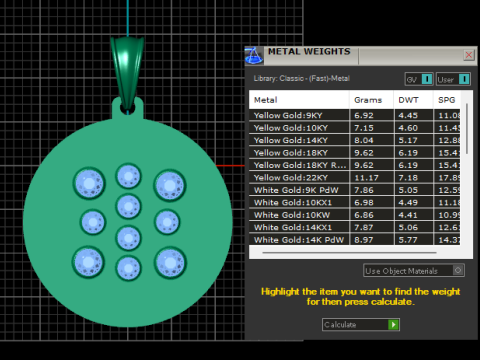The width and height of the screenshot is (480, 360).
Task: Select the Yellow Gold:22KY row
Action: pyautogui.click(x=355, y=178)
